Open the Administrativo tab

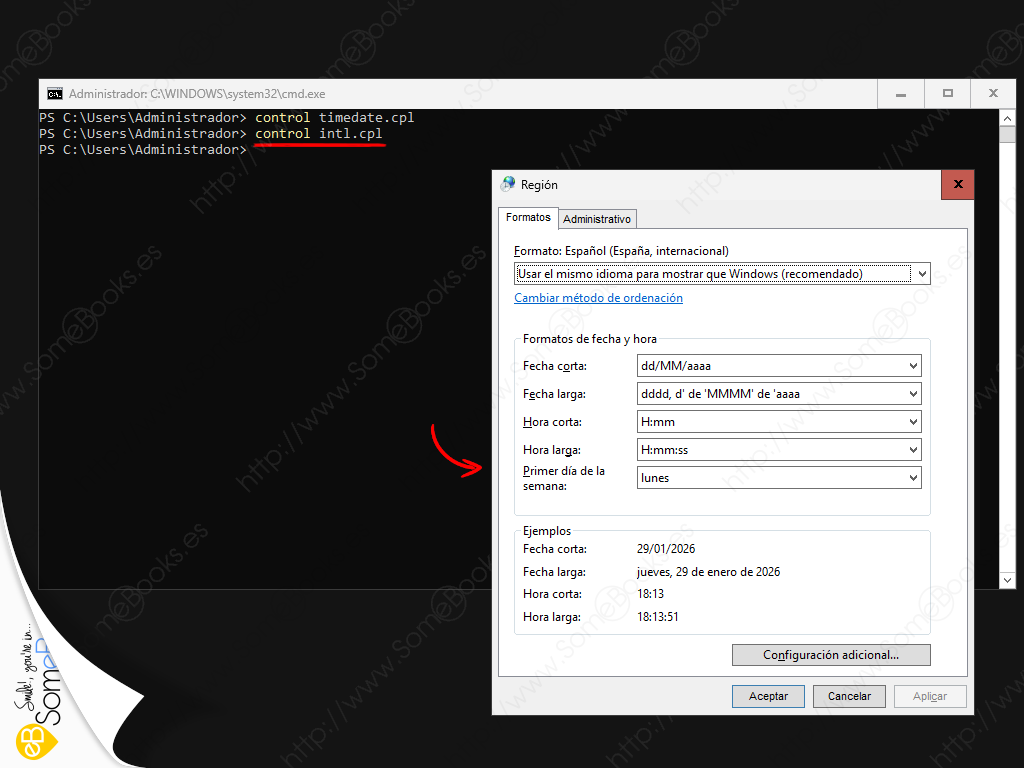pos(597,219)
